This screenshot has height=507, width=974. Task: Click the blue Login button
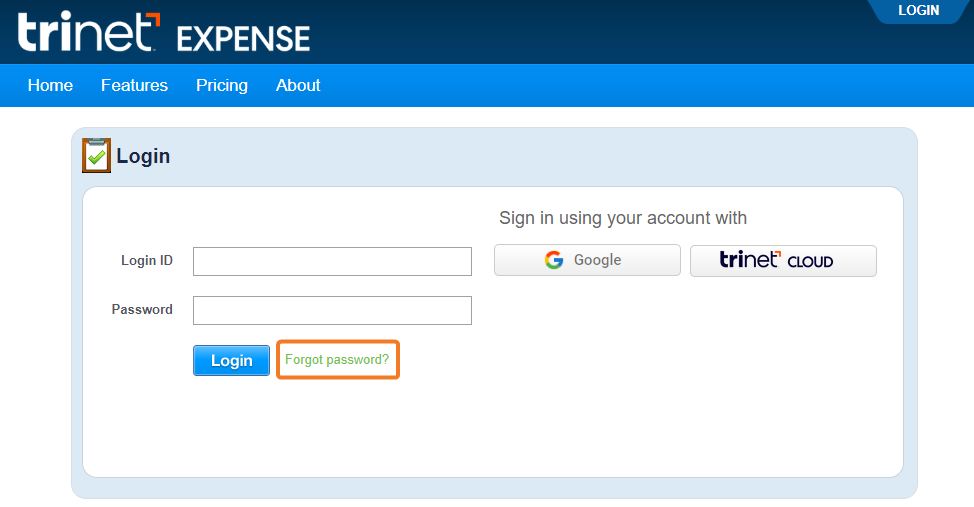coord(231,360)
